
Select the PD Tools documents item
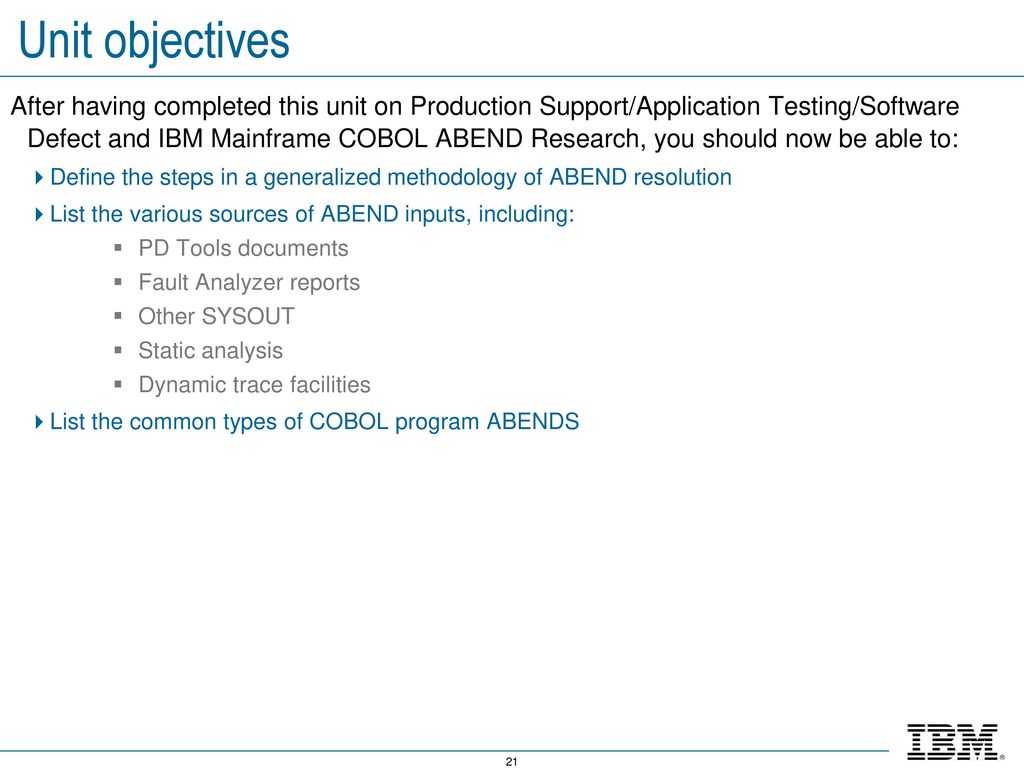[243, 248]
